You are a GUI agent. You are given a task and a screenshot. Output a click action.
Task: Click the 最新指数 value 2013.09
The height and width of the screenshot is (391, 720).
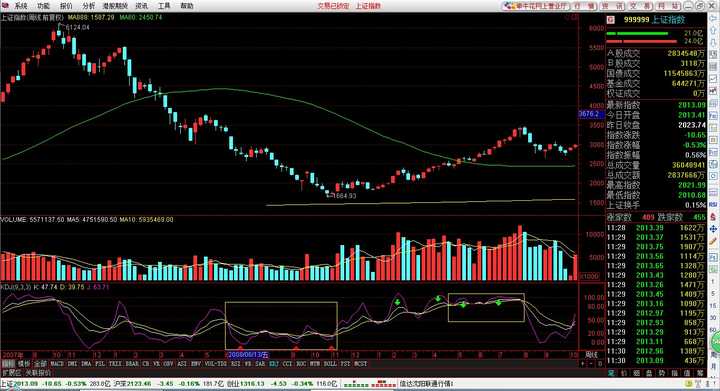click(691, 105)
